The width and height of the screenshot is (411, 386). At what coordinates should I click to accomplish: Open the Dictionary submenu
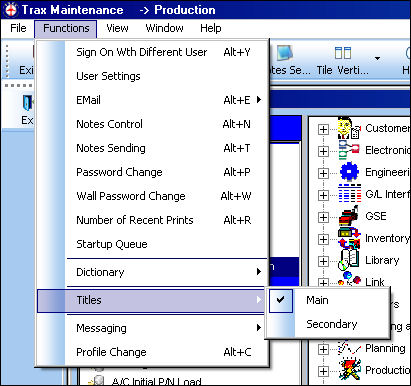[x=152, y=272]
